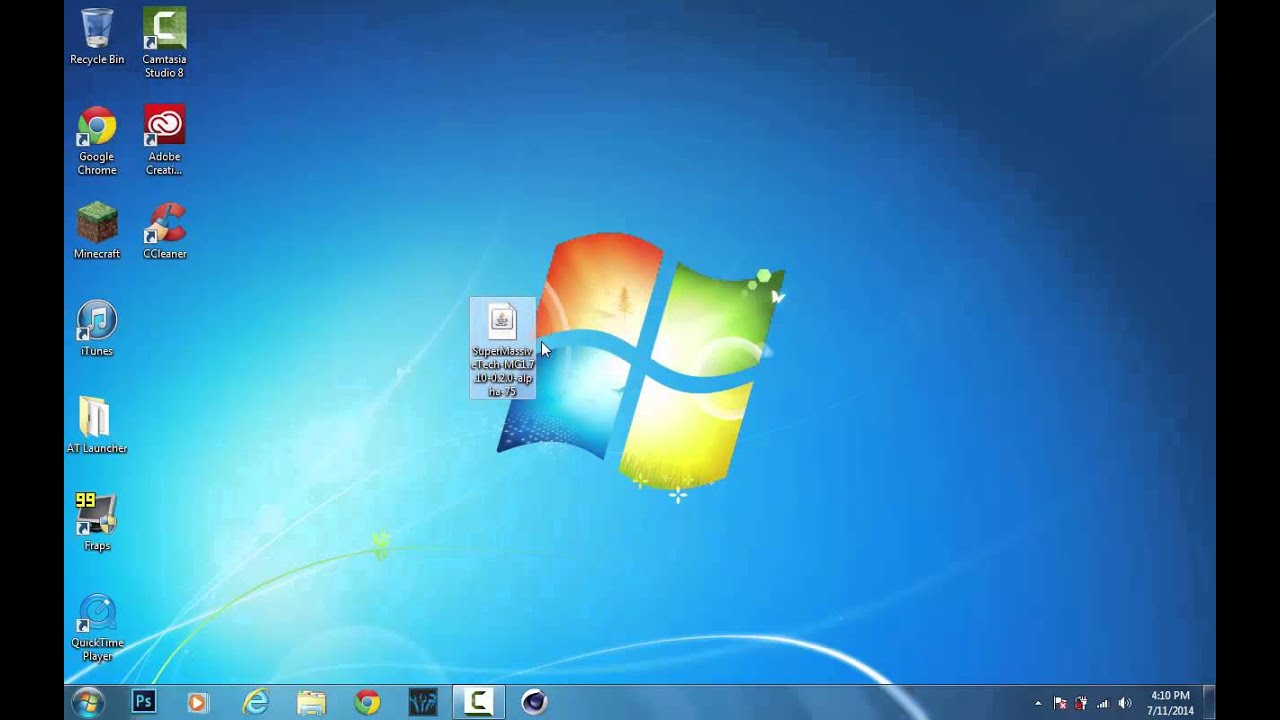Select the CCleaner desktop shortcut

coord(164,232)
